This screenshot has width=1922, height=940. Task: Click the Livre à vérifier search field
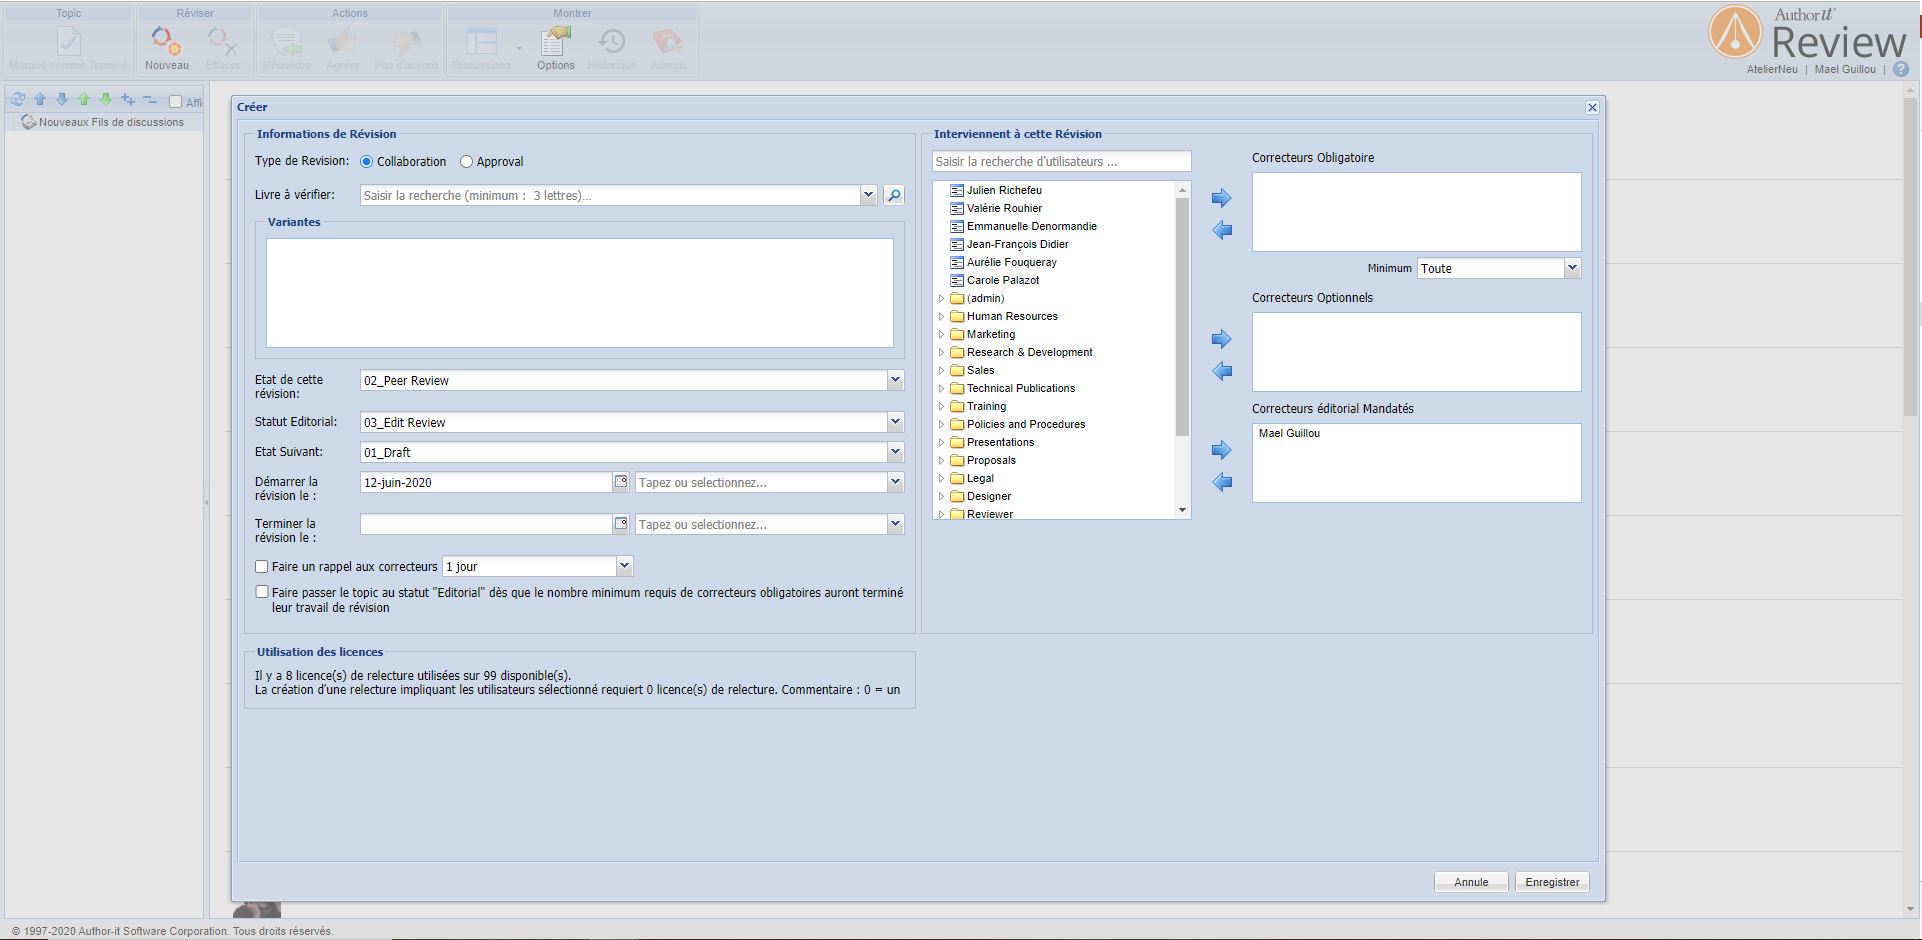click(609, 195)
